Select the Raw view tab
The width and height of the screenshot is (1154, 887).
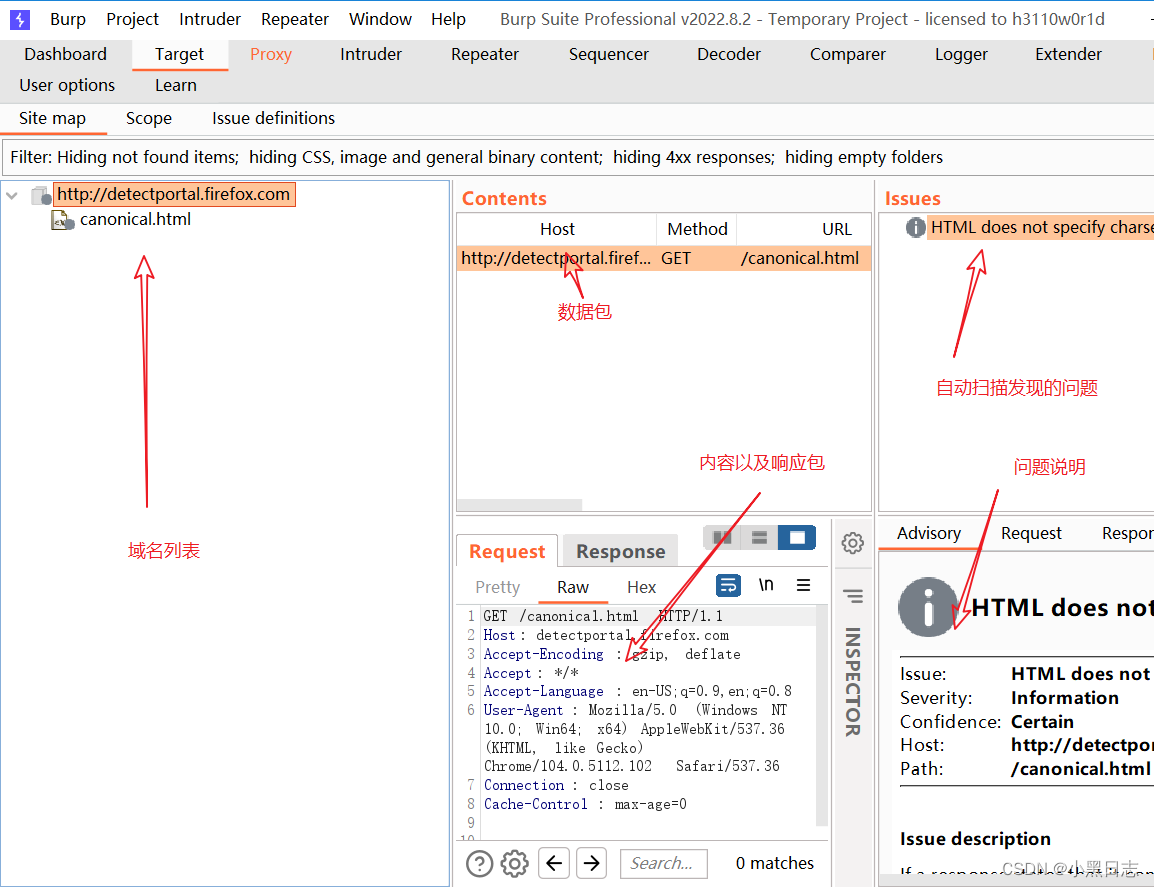(x=573, y=587)
